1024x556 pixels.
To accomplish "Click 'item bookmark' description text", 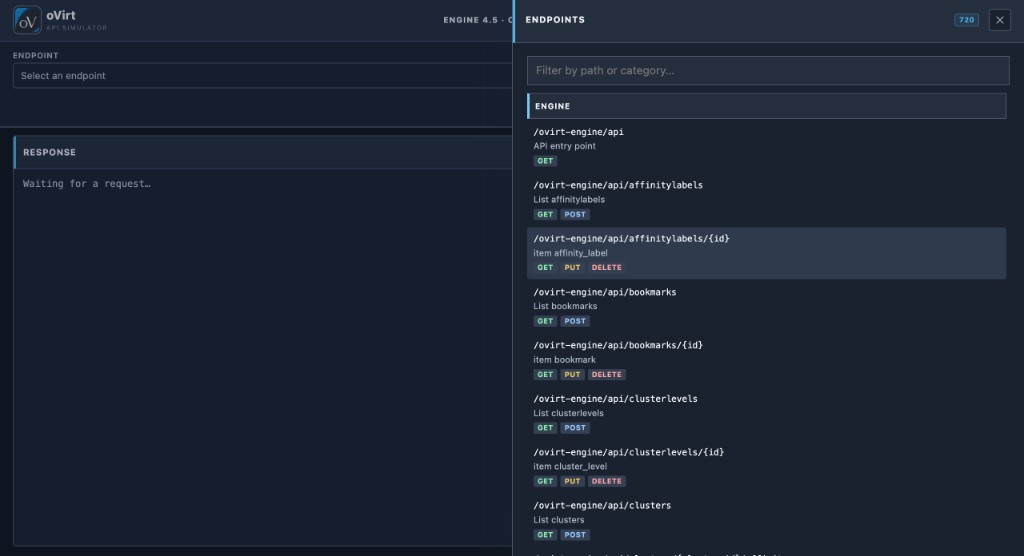I will [x=564, y=360].
